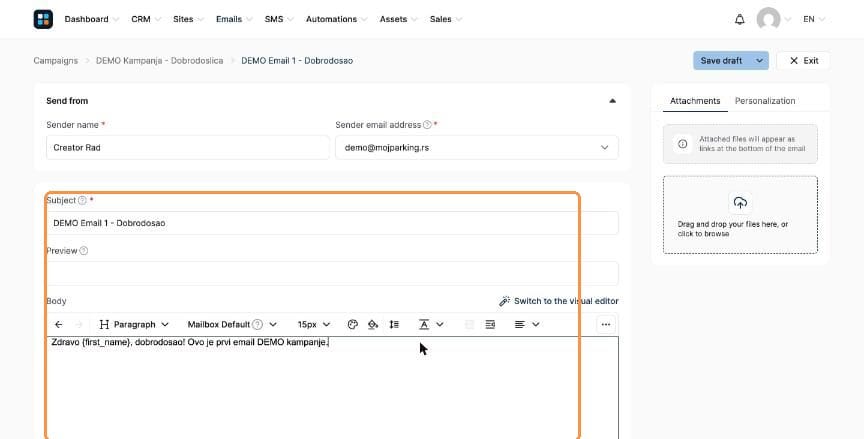This screenshot has width=864, height=439.
Task: Click help icon next to Mailbox Default
Action: [x=257, y=324]
